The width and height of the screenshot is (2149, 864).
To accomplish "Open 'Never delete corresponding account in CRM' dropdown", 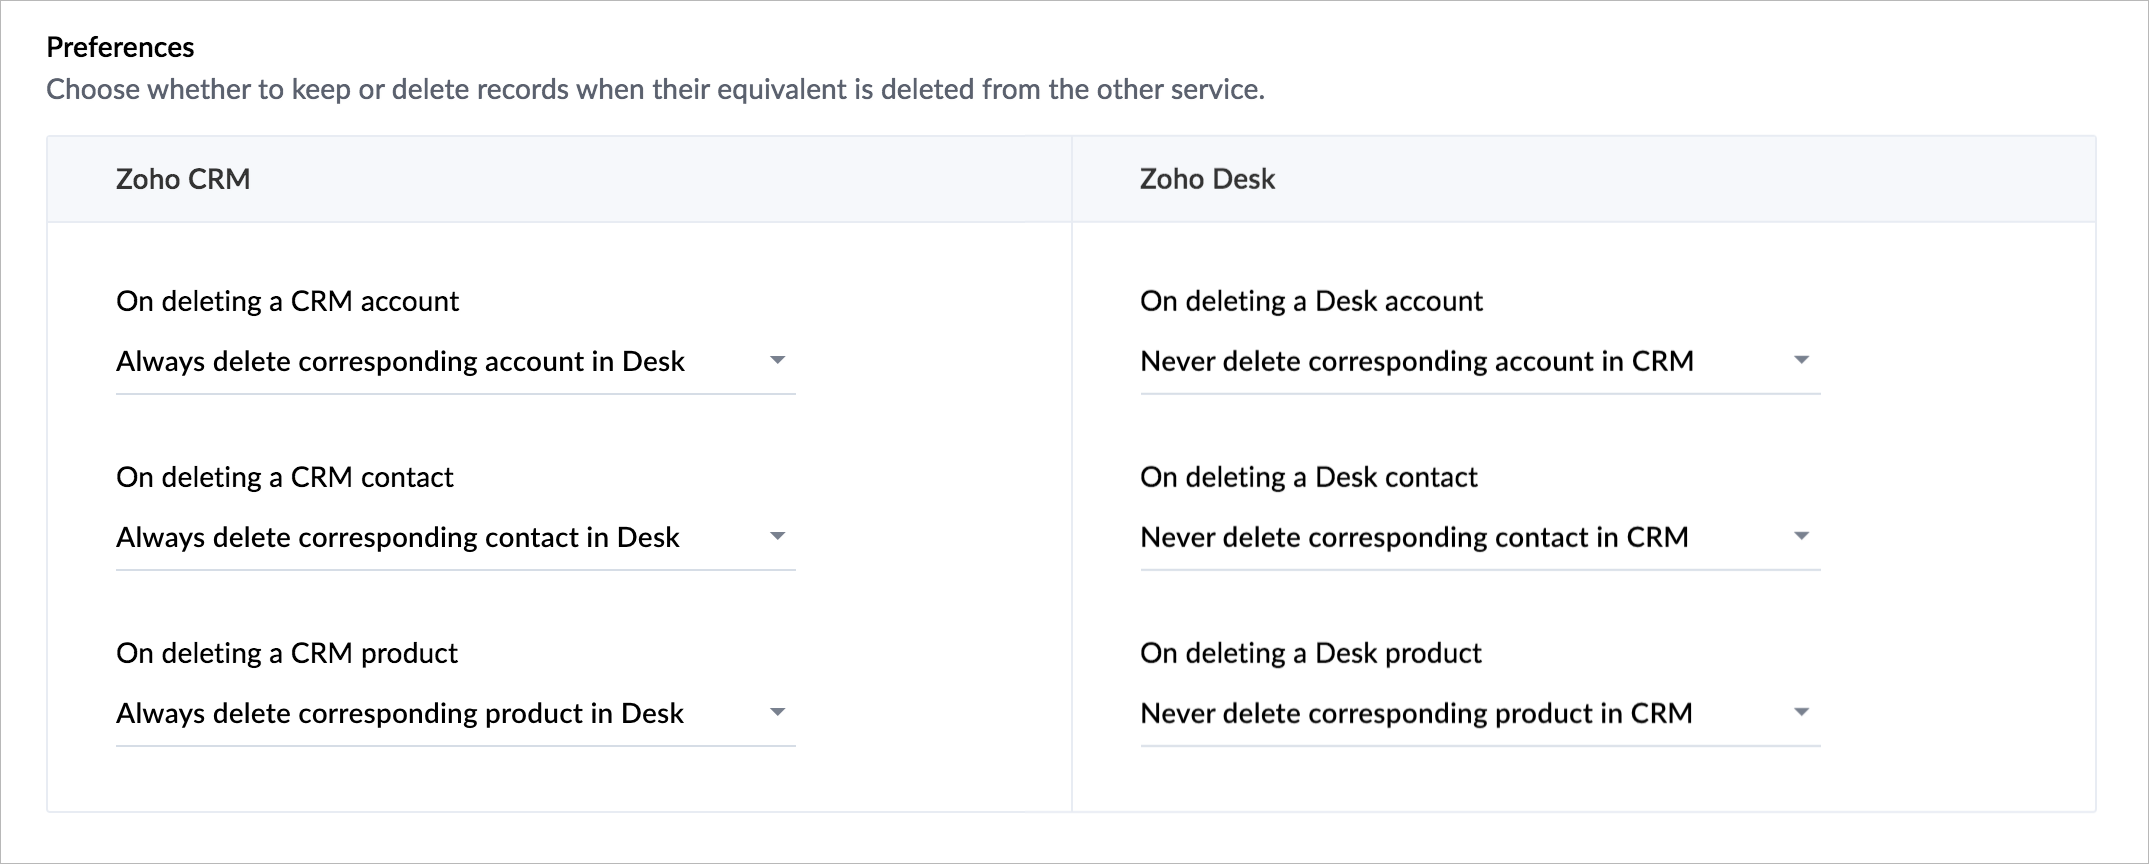I will 1416,362.
